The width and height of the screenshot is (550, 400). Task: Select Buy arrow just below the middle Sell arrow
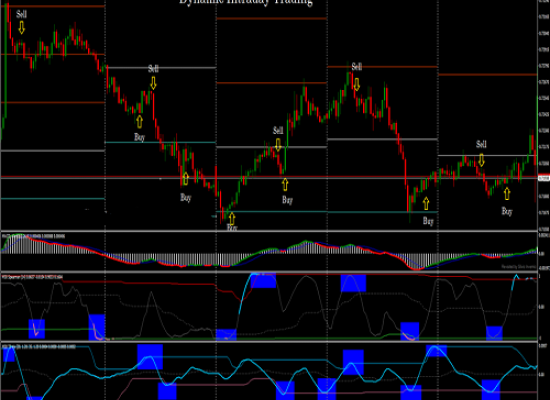pos(285,184)
